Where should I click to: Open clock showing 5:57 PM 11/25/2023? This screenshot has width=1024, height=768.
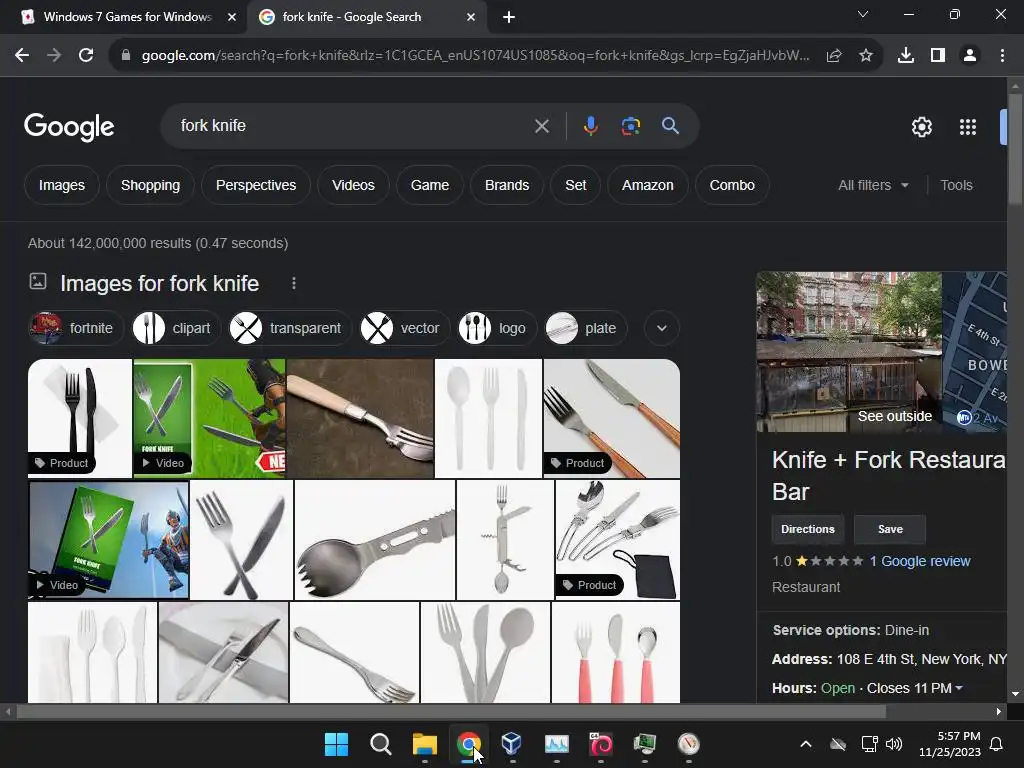[x=950, y=744]
